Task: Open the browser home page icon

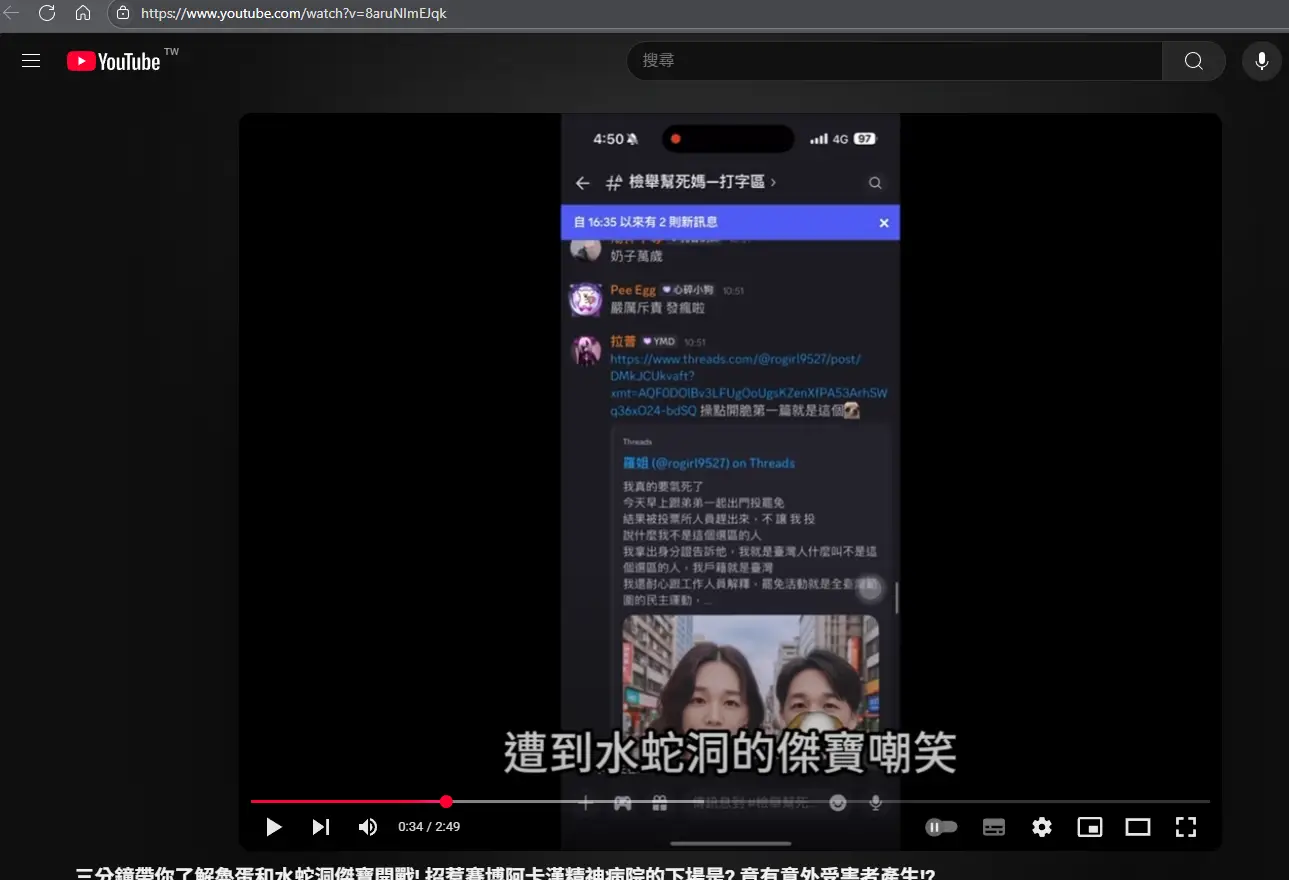Action: 83,13
